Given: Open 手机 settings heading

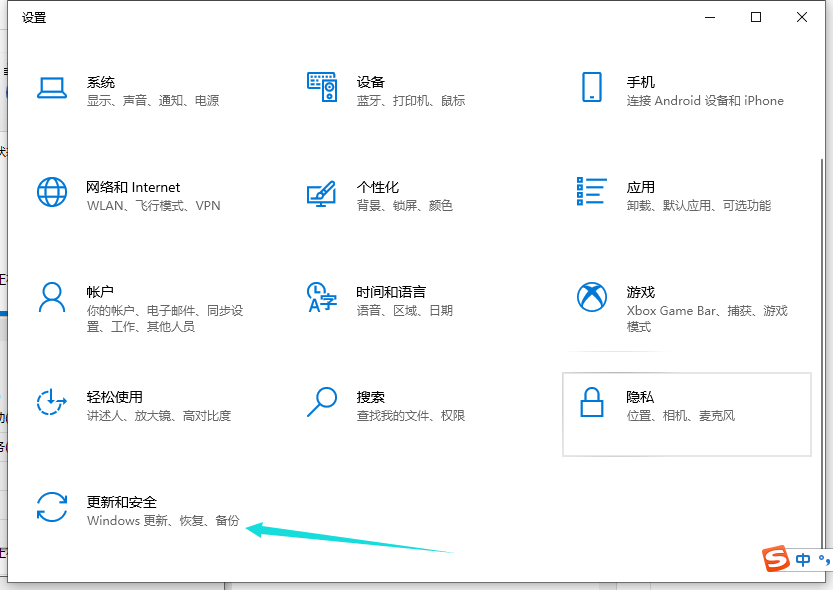Looking at the screenshot, I should tap(640, 82).
